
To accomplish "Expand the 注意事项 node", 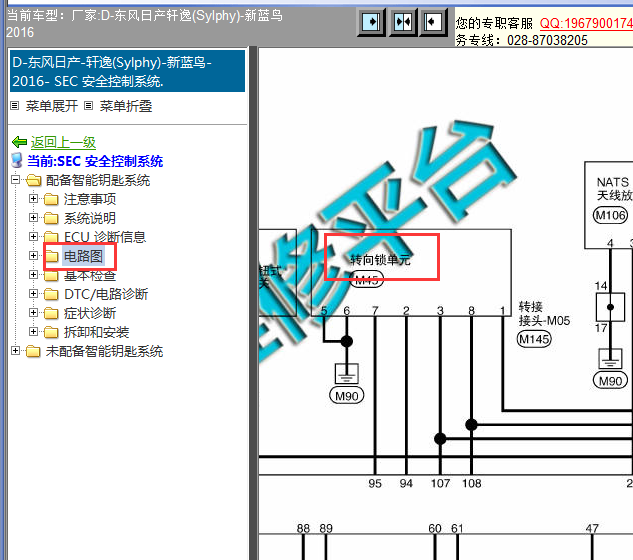I will pyautogui.click(x=33, y=199).
